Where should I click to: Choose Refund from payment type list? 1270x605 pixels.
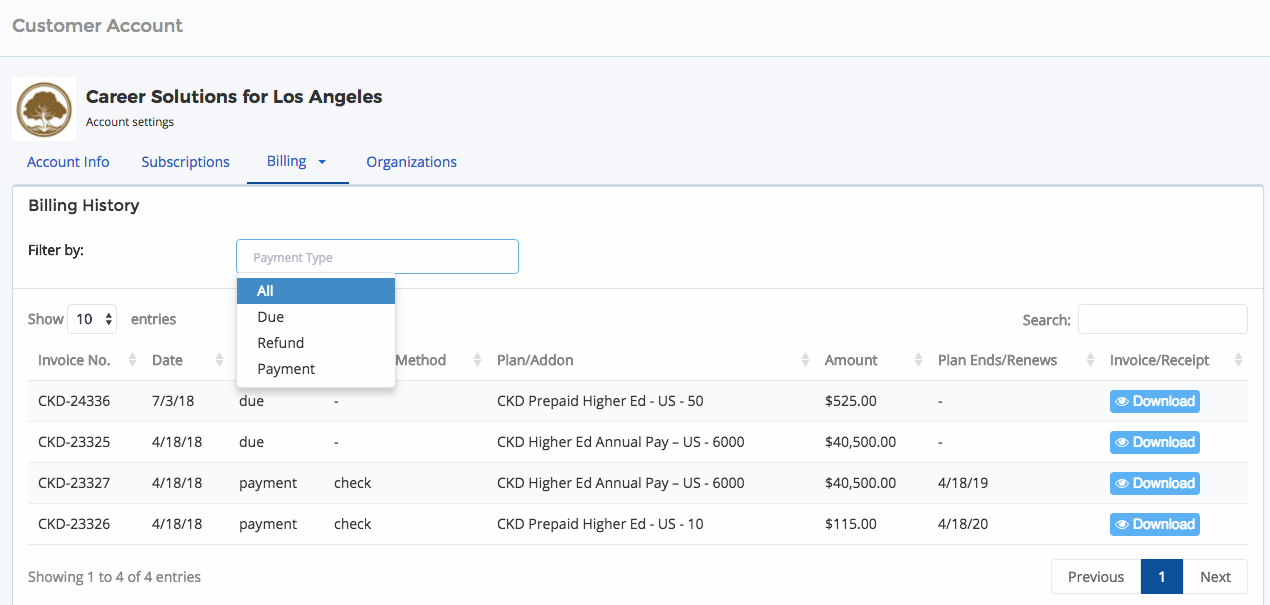click(x=316, y=343)
